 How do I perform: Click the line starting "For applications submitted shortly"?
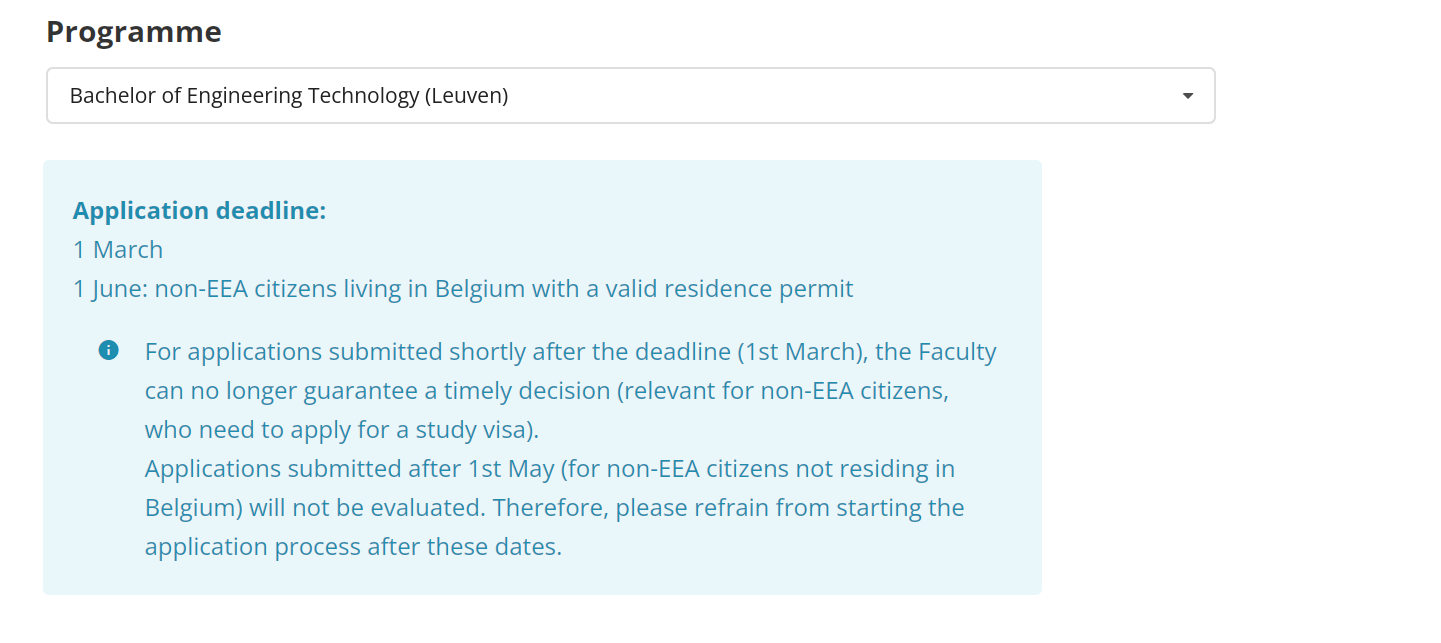pyautogui.click(x=570, y=352)
